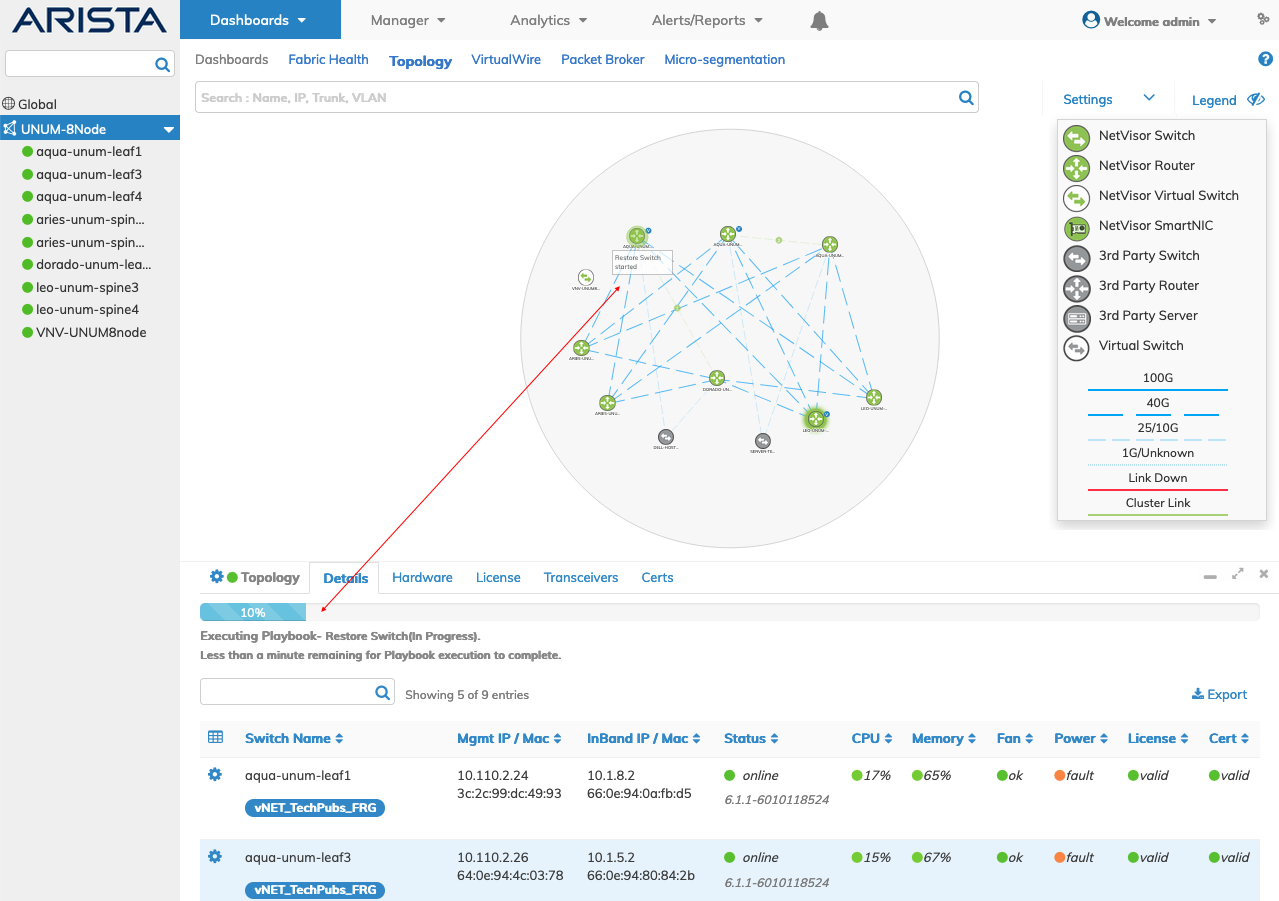Open the table column chooser icon
1279x901 pixels.
click(x=215, y=737)
